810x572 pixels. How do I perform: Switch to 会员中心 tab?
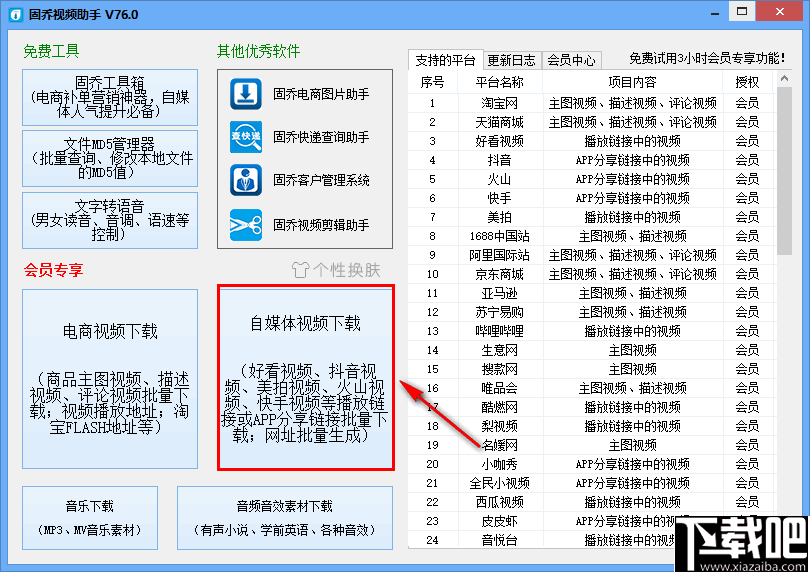tap(571, 60)
